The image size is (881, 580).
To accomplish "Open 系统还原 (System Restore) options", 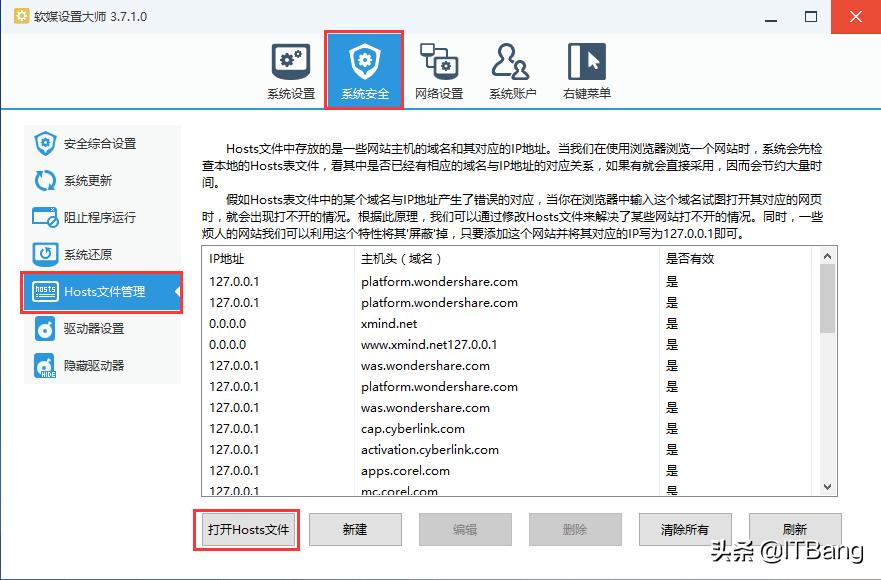I will pos(85,254).
